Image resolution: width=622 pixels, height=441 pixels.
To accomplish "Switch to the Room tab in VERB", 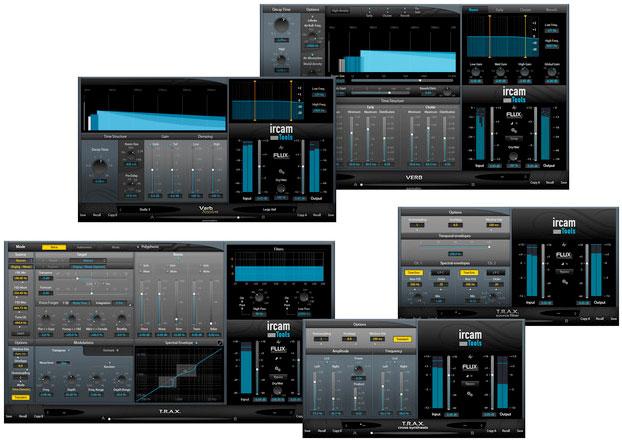I will [474, 9].
